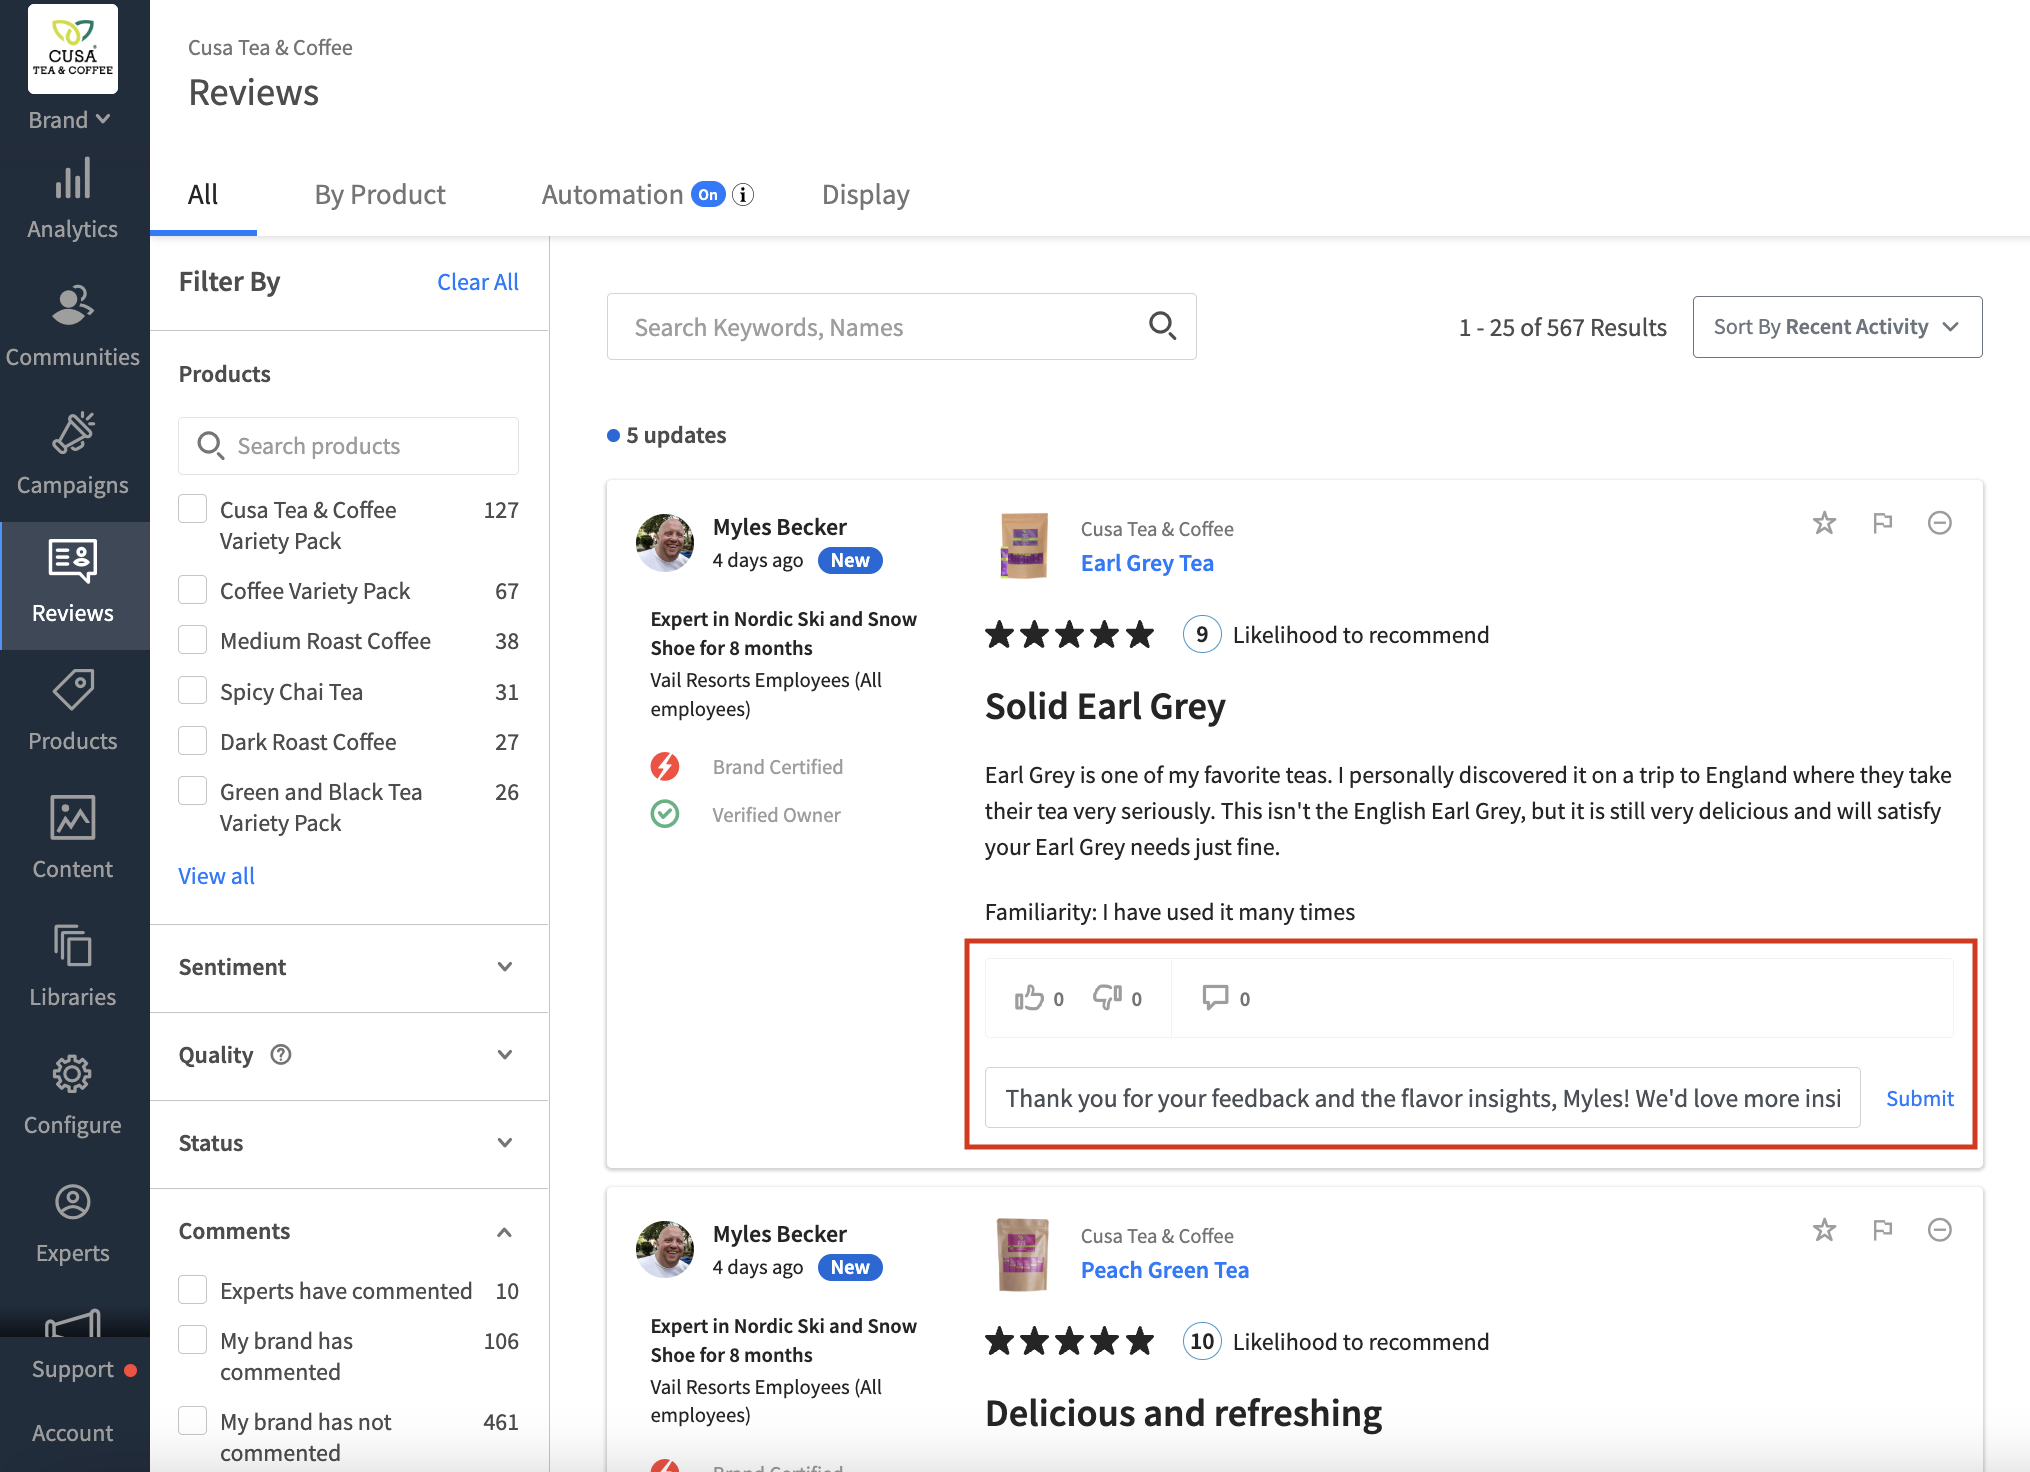Click the Automation On badge
Viewport: 2030px width, 1472px height.
tap(708, 195)
